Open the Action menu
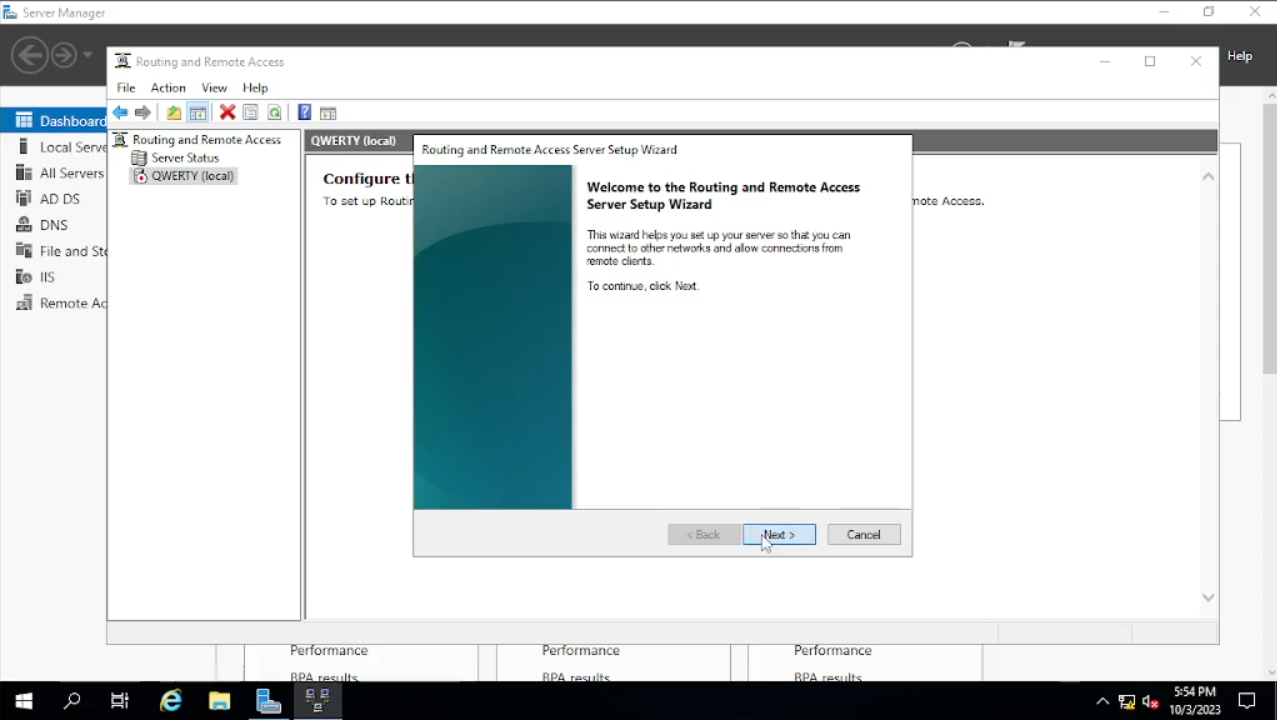Screen dimensions: 1277x720 point(168,88)
